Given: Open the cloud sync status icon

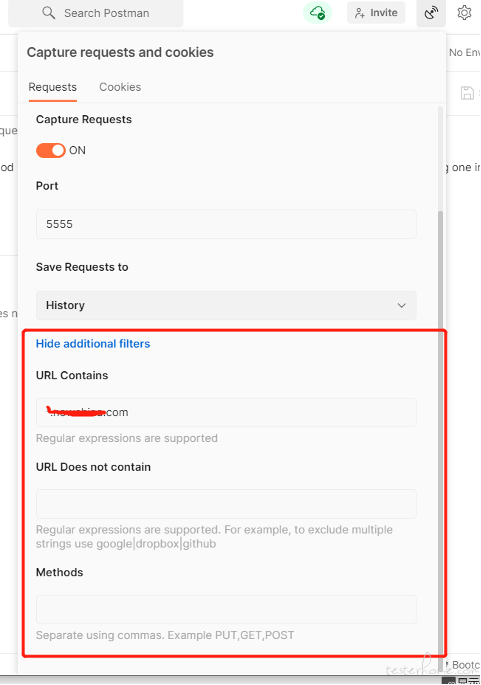Looking at the screenshot, I should click(318, 13).
